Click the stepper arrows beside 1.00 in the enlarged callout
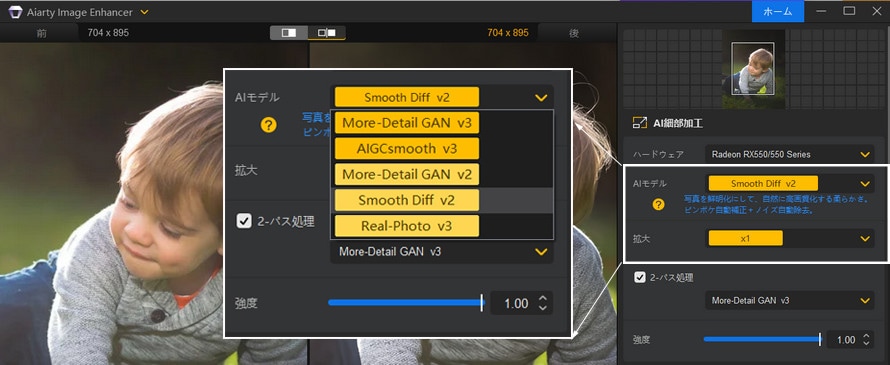 coord(543,303)
